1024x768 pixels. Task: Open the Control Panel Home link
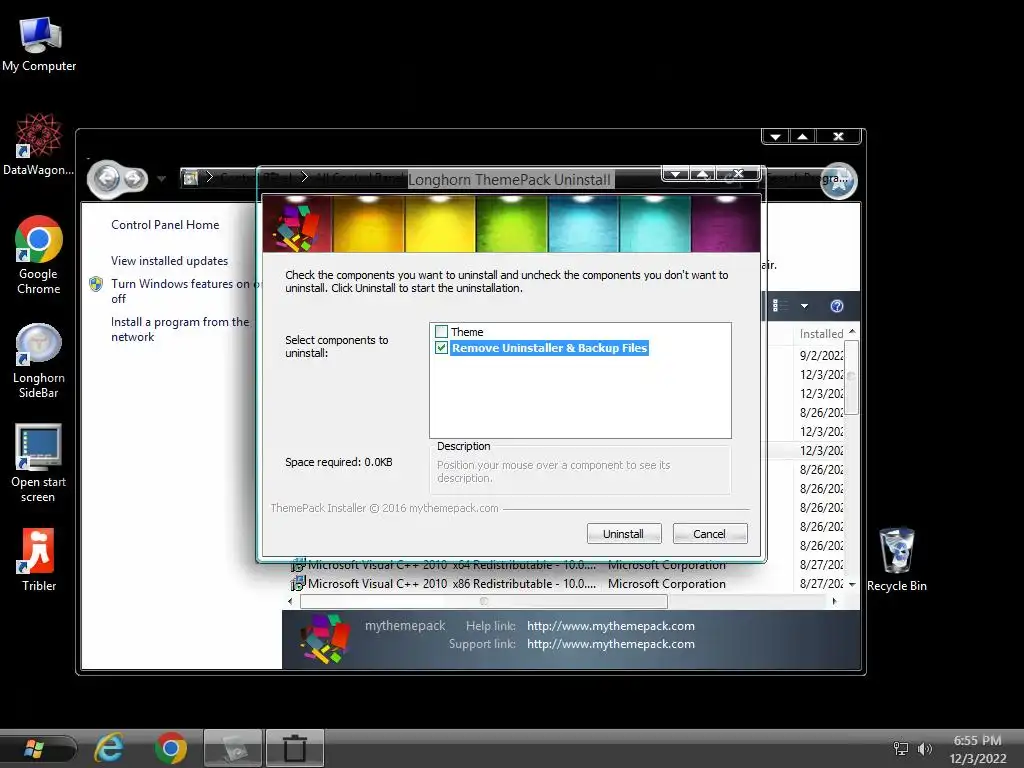[x=165, y=225]
